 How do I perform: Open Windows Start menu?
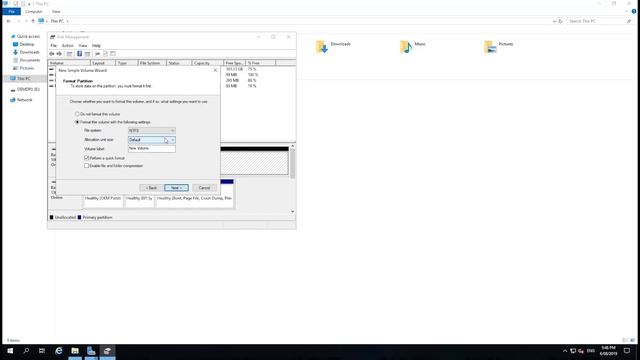click(x=10, y=351)
